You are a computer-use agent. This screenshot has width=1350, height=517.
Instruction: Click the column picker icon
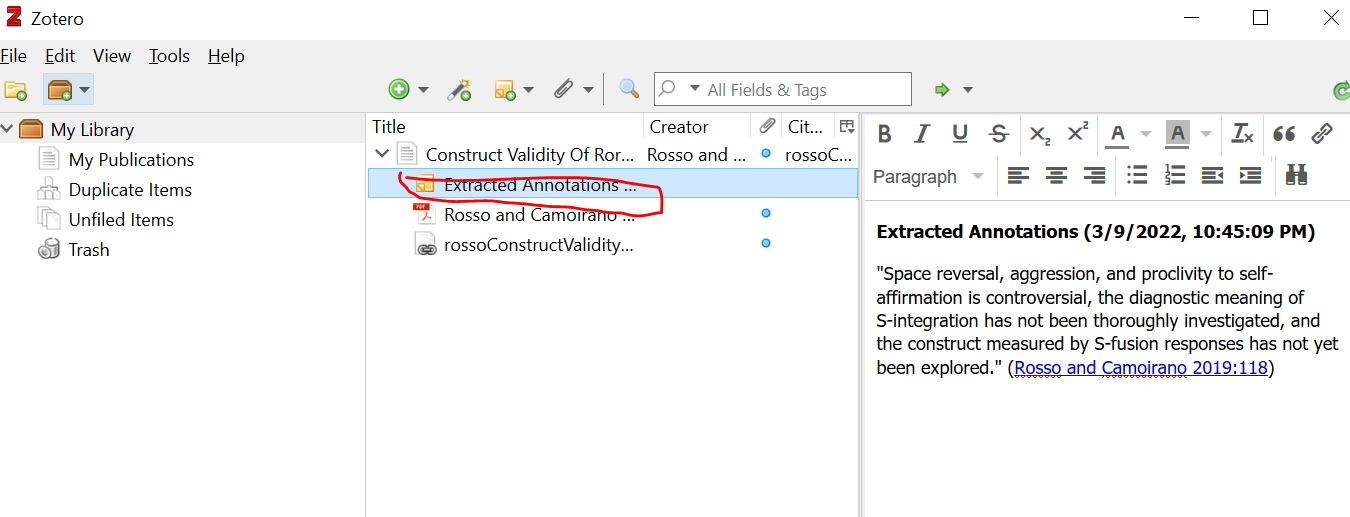[847, 126]
